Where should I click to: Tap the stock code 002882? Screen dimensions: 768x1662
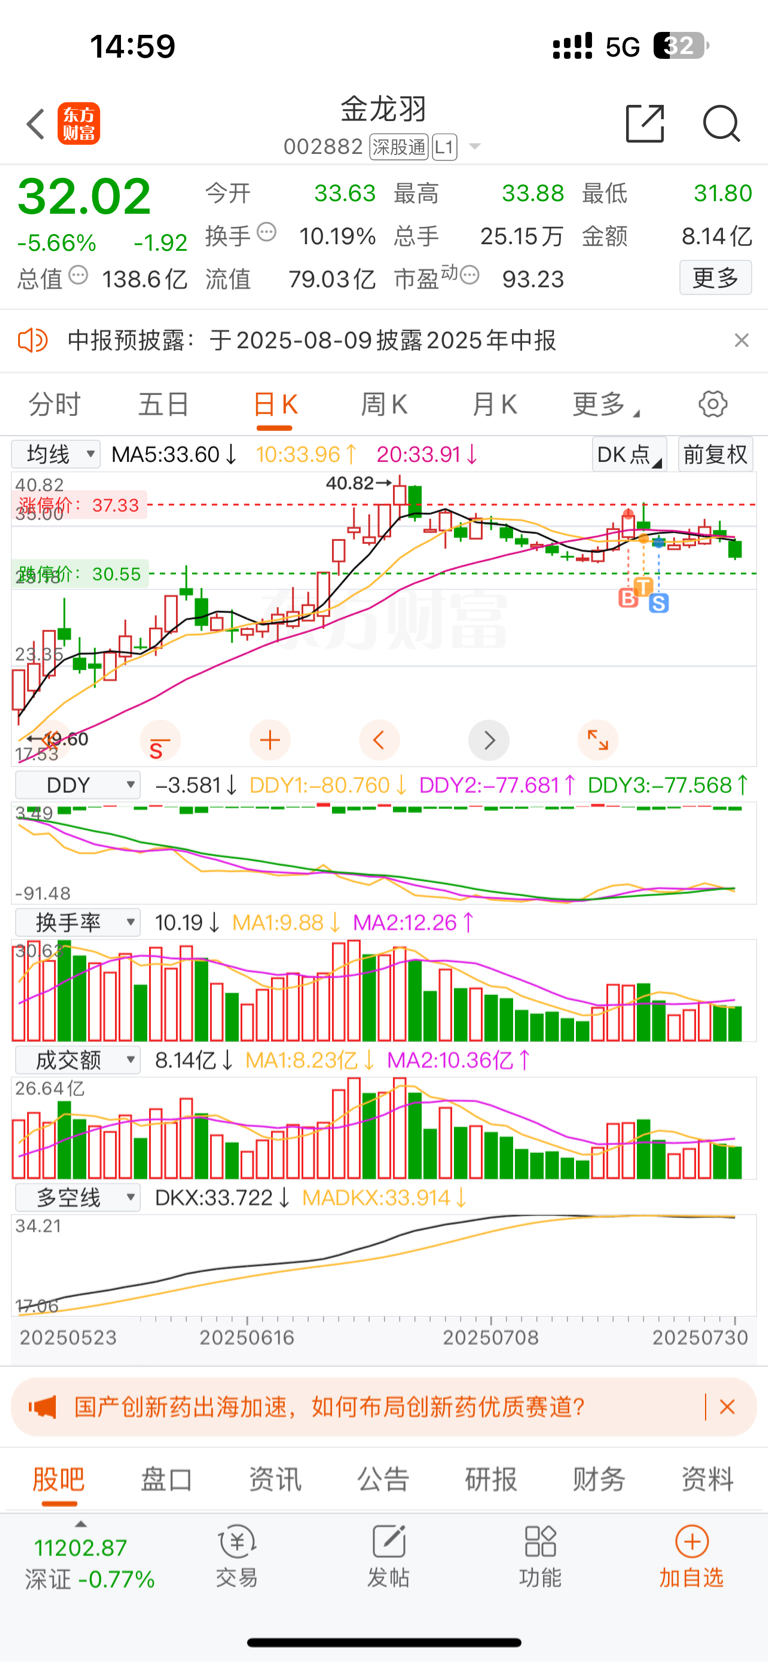pyautogui.click(x=323, y=147)
